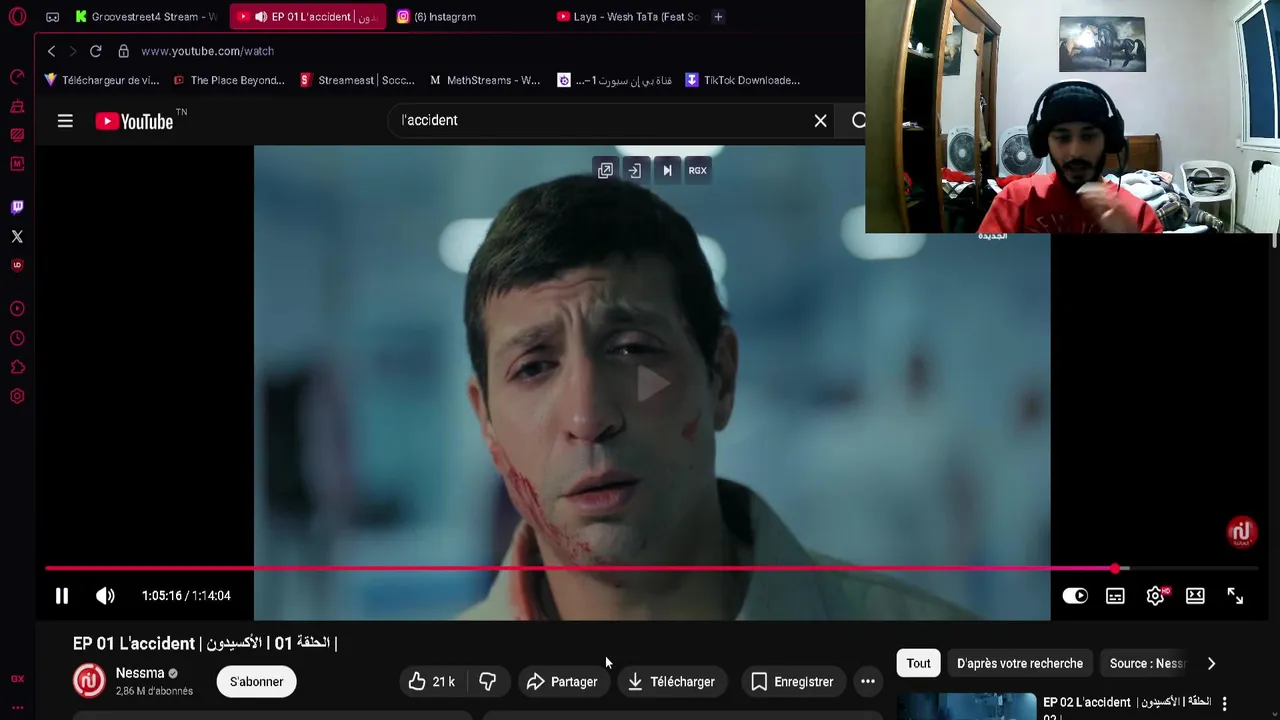Open browsing history clock icon
Image resolution: width=1280 pixels, height=720 pixels.
pyautogui.click(x=17, y=338)
